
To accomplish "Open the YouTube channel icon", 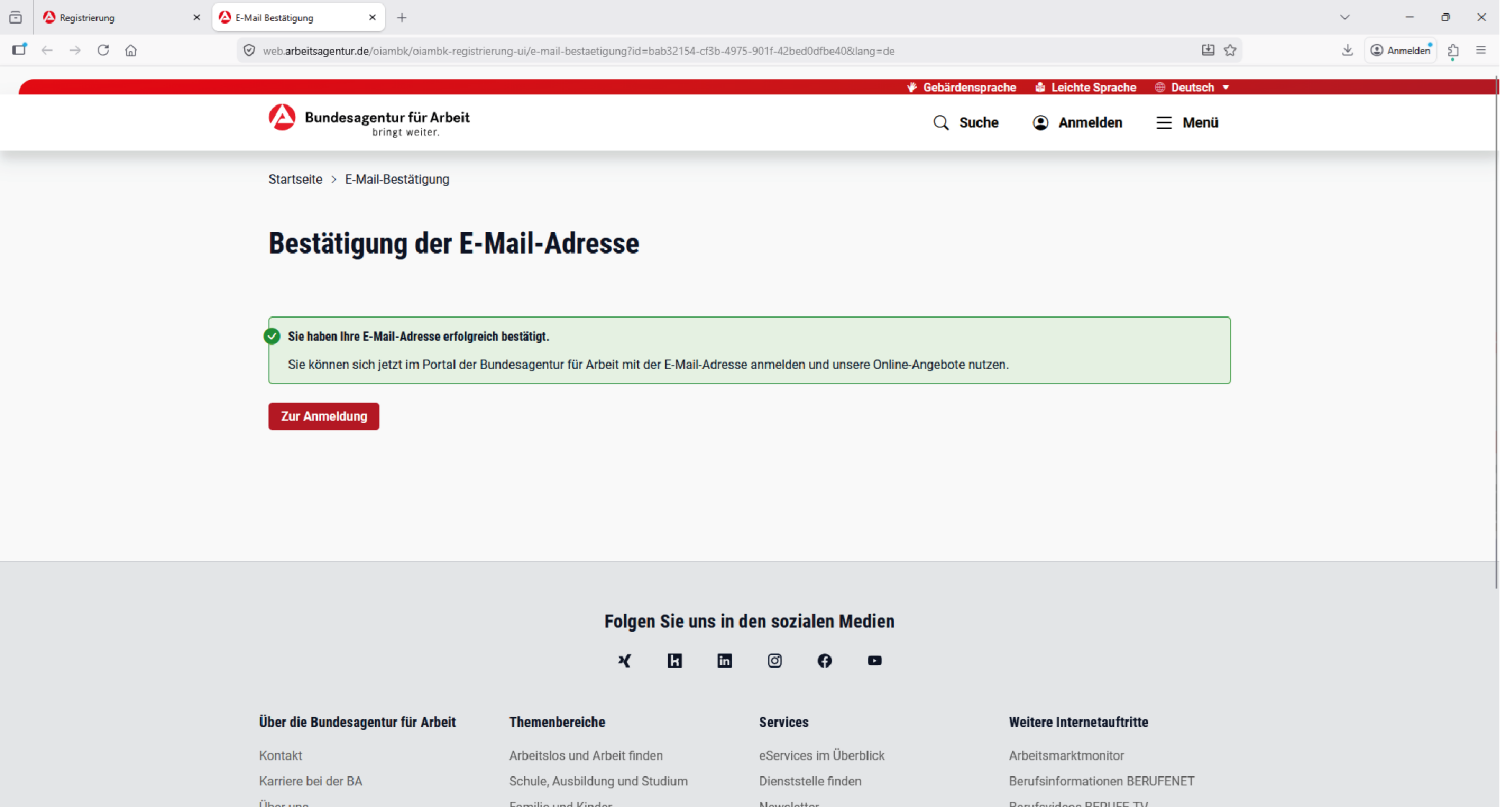I will [874, 660].
